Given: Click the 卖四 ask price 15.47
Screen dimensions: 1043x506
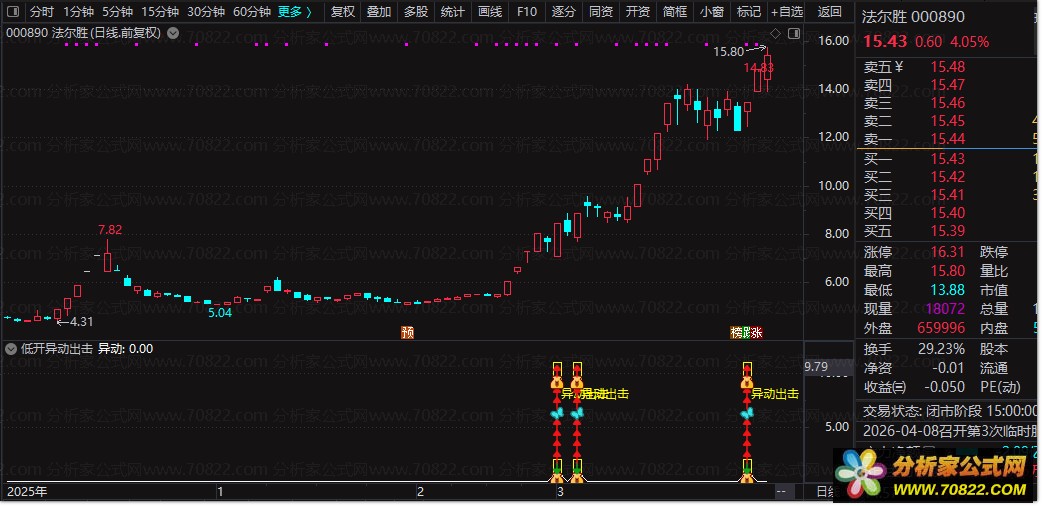Looking at the screenshot, I should pyautogui.click(x=948, y=84).
